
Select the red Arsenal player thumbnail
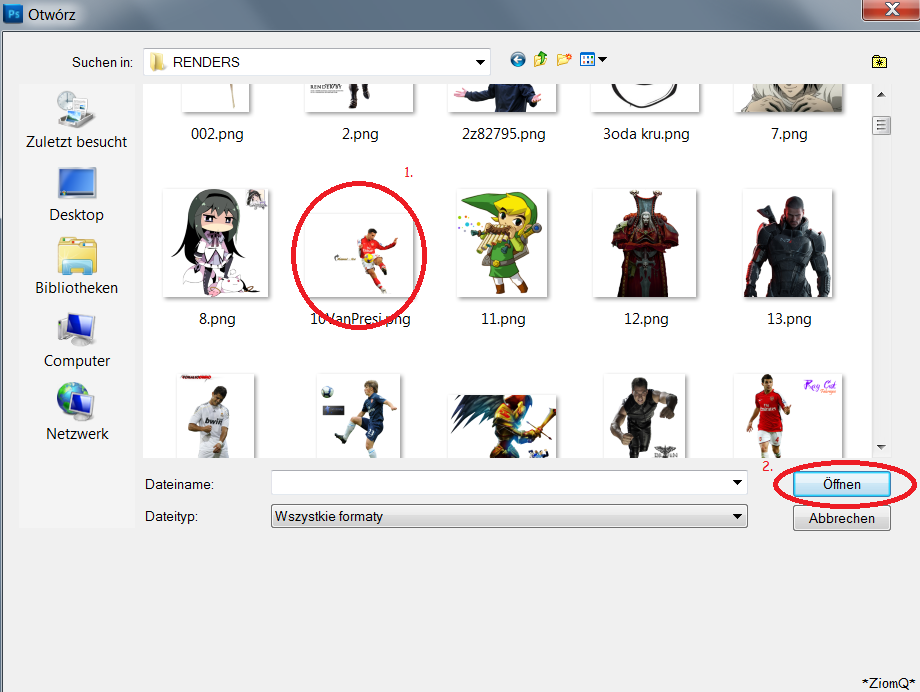tap(787, 416)
